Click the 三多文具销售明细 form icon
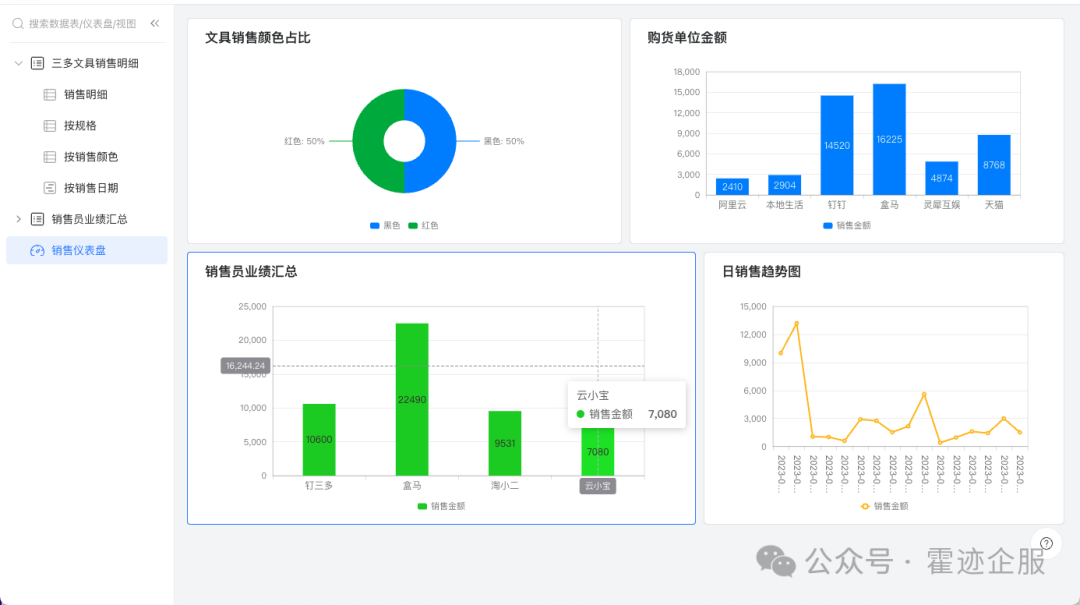The height and width of the screenshot is (605, 1080). [x=38, y=63]
